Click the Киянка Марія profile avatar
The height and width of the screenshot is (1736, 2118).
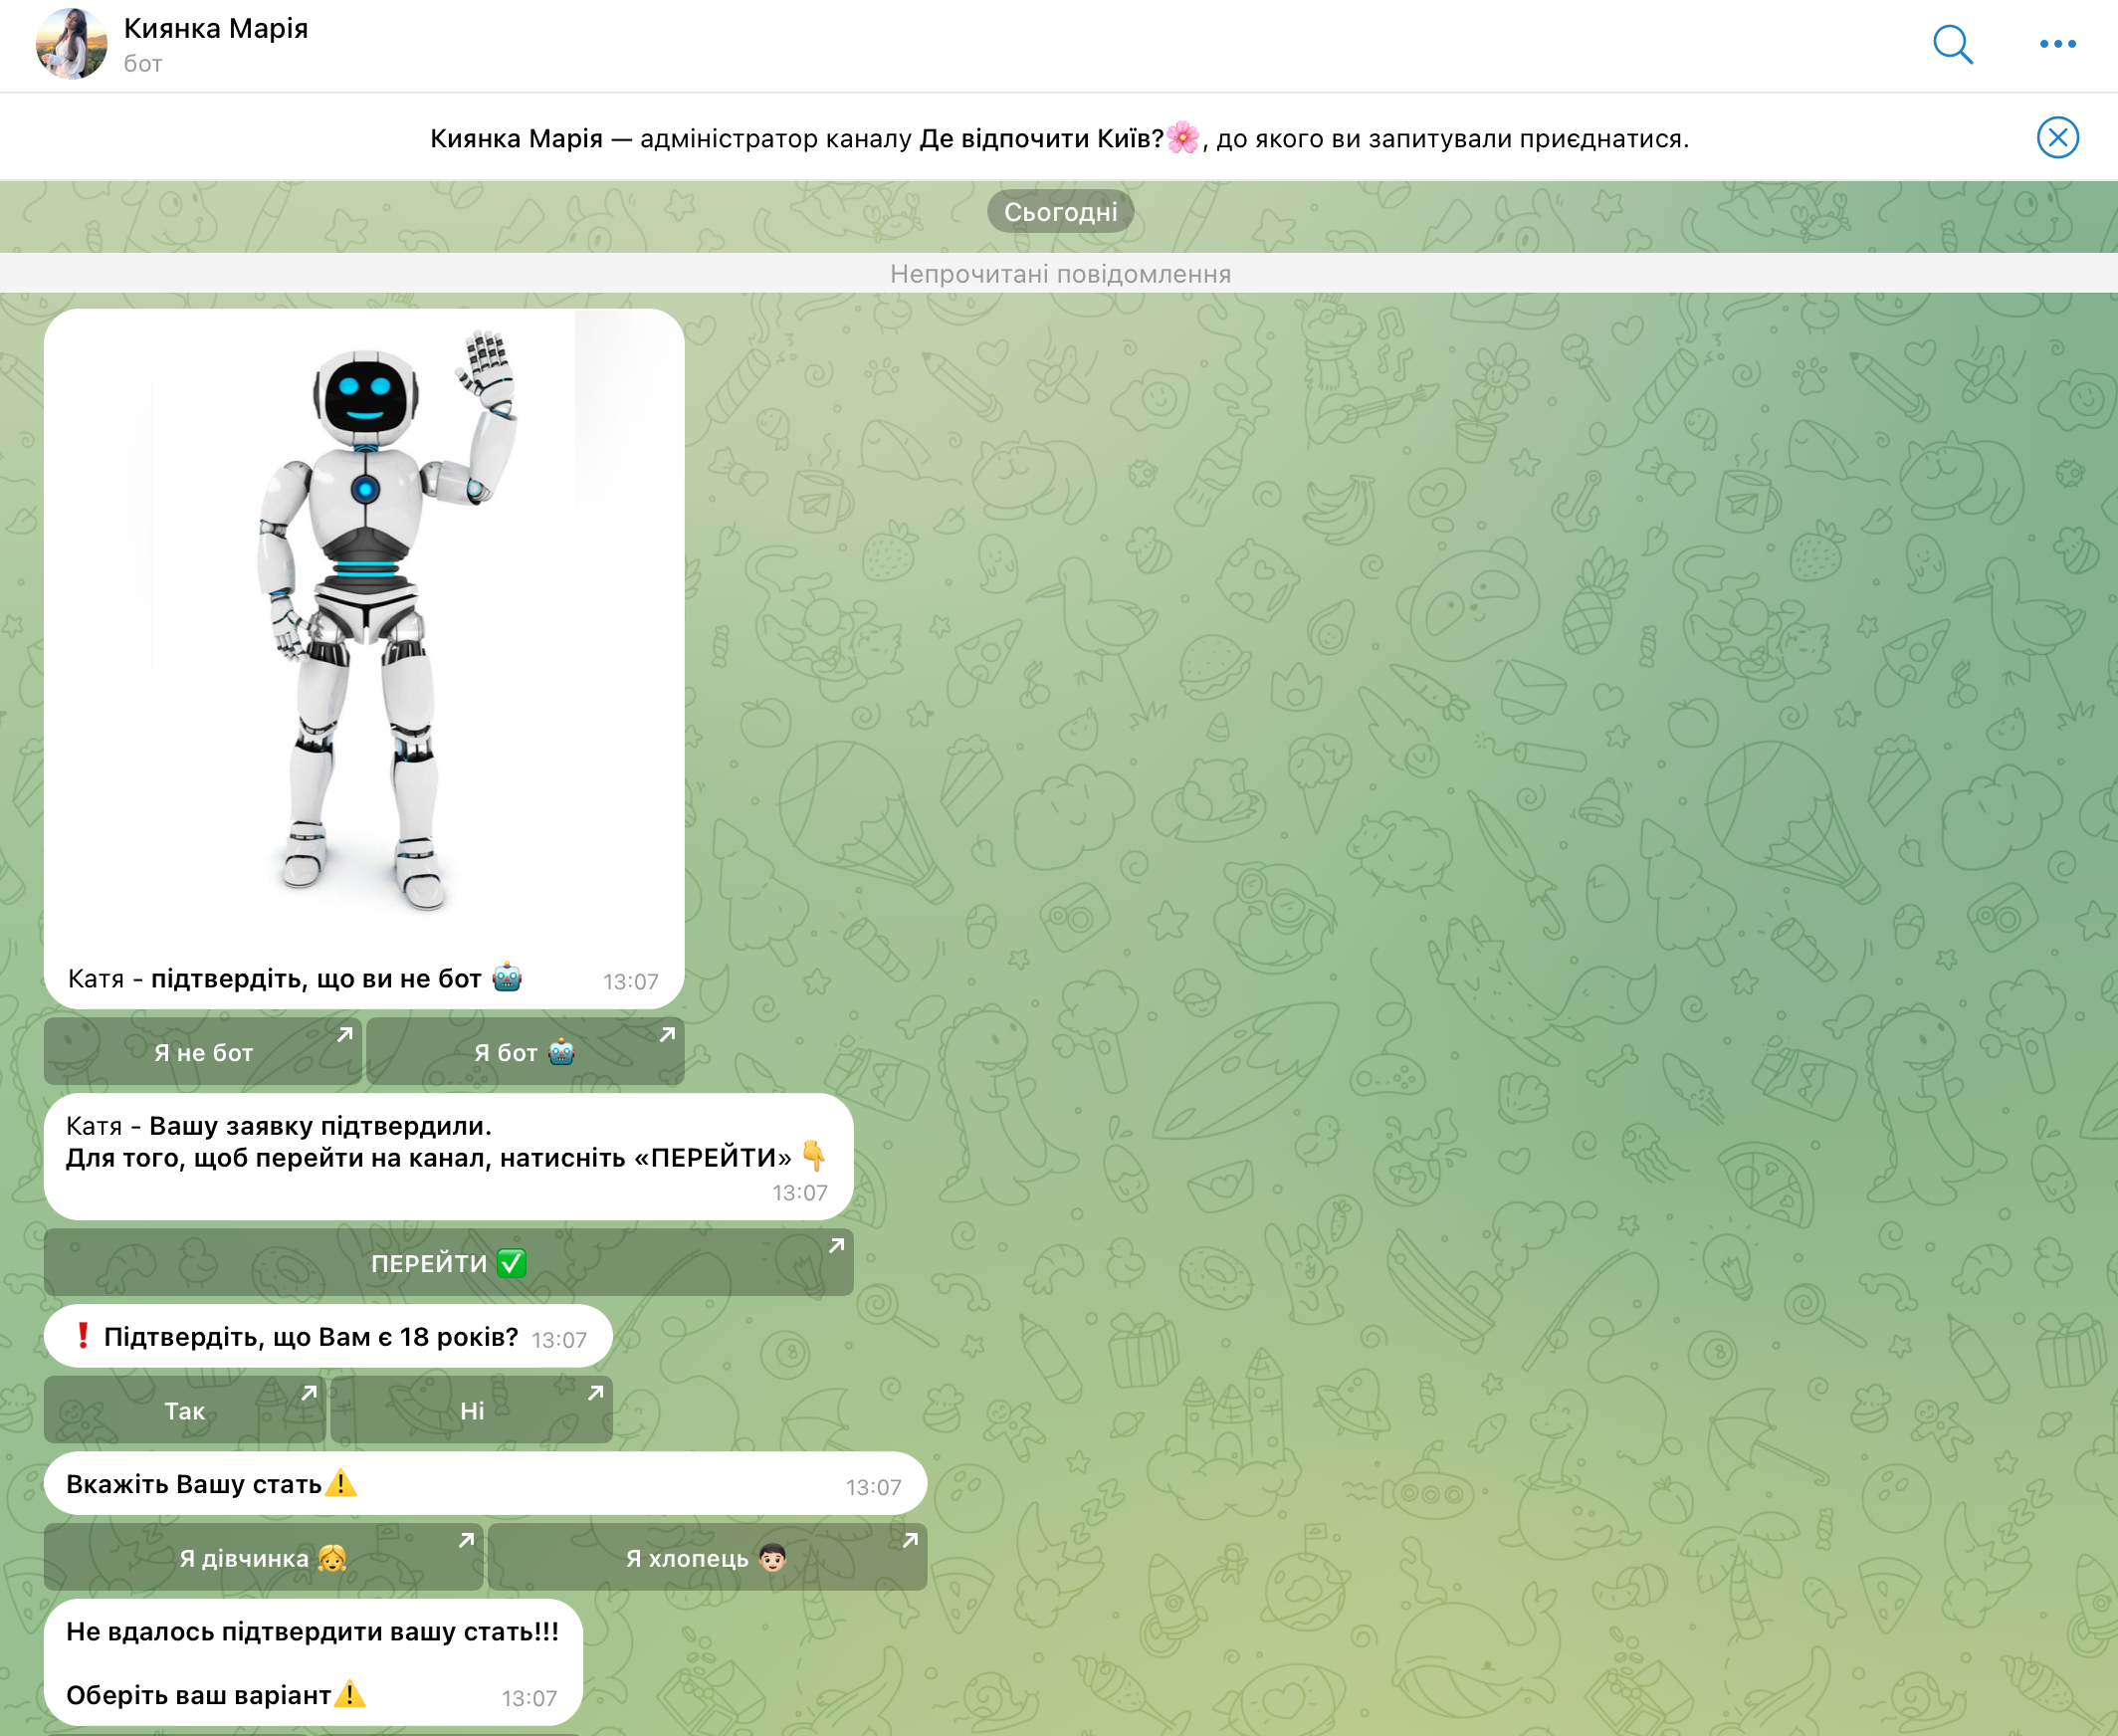(71, 44)
